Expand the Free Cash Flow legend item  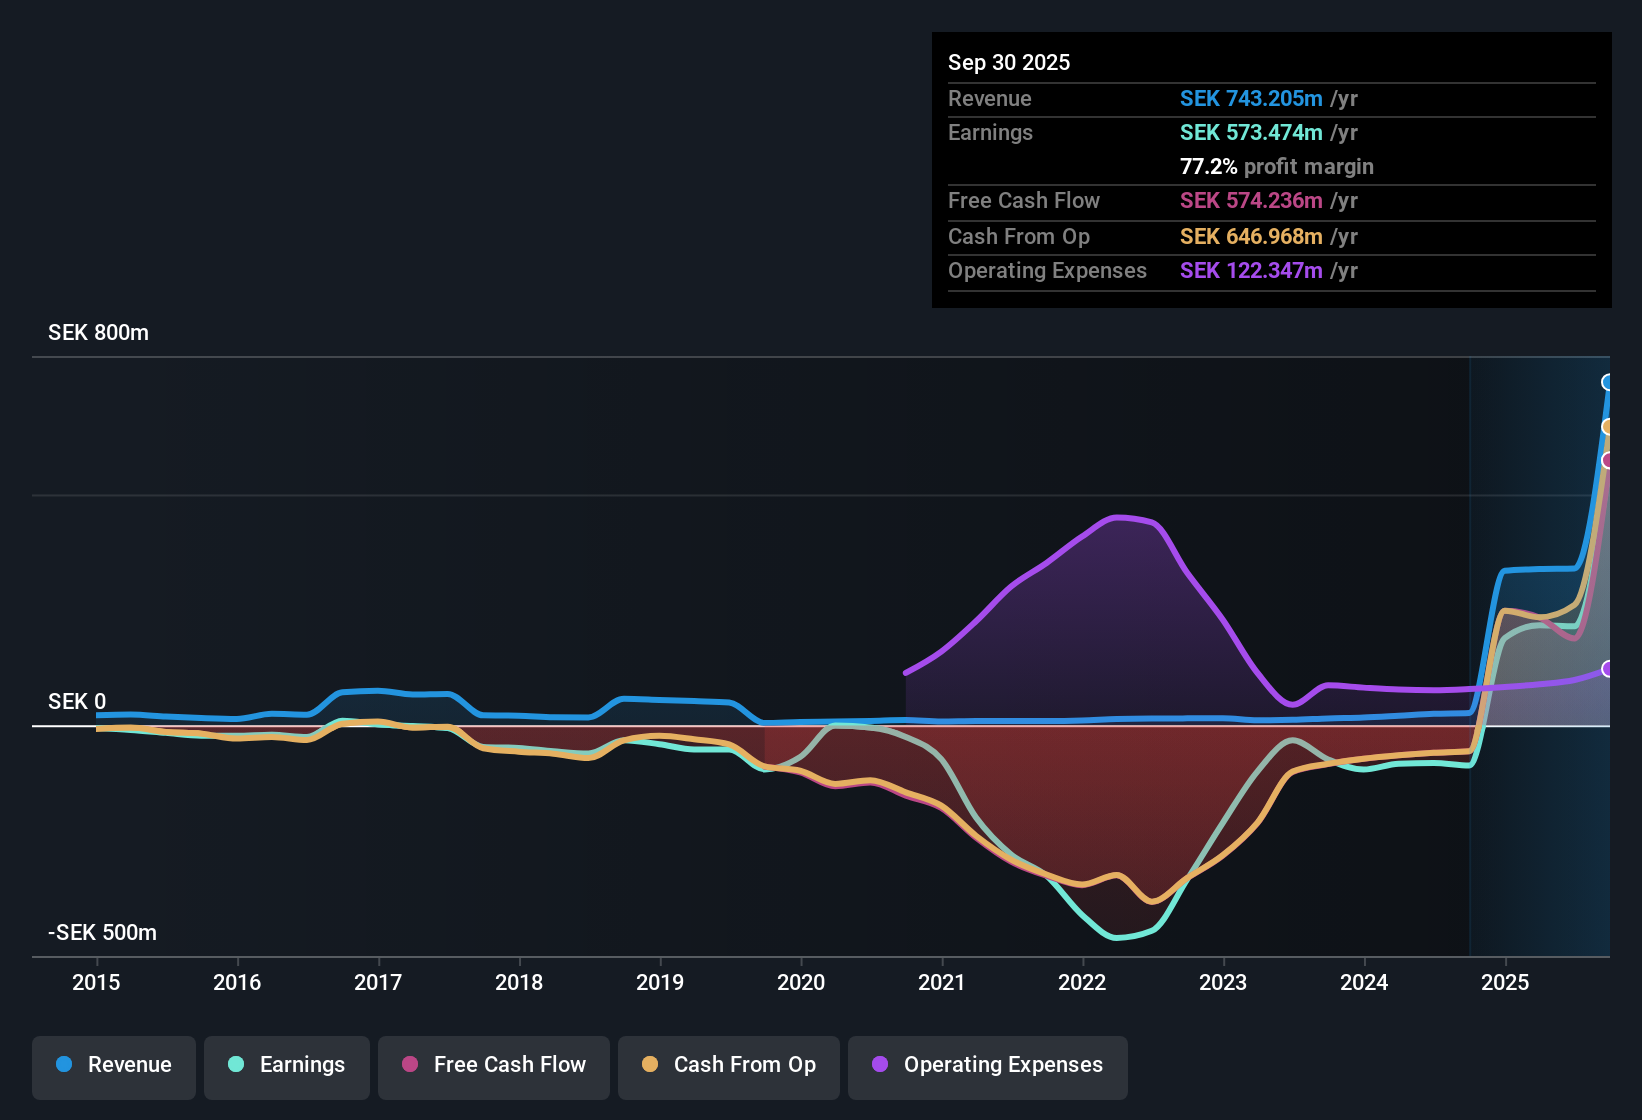click(x=493, y=1065)
